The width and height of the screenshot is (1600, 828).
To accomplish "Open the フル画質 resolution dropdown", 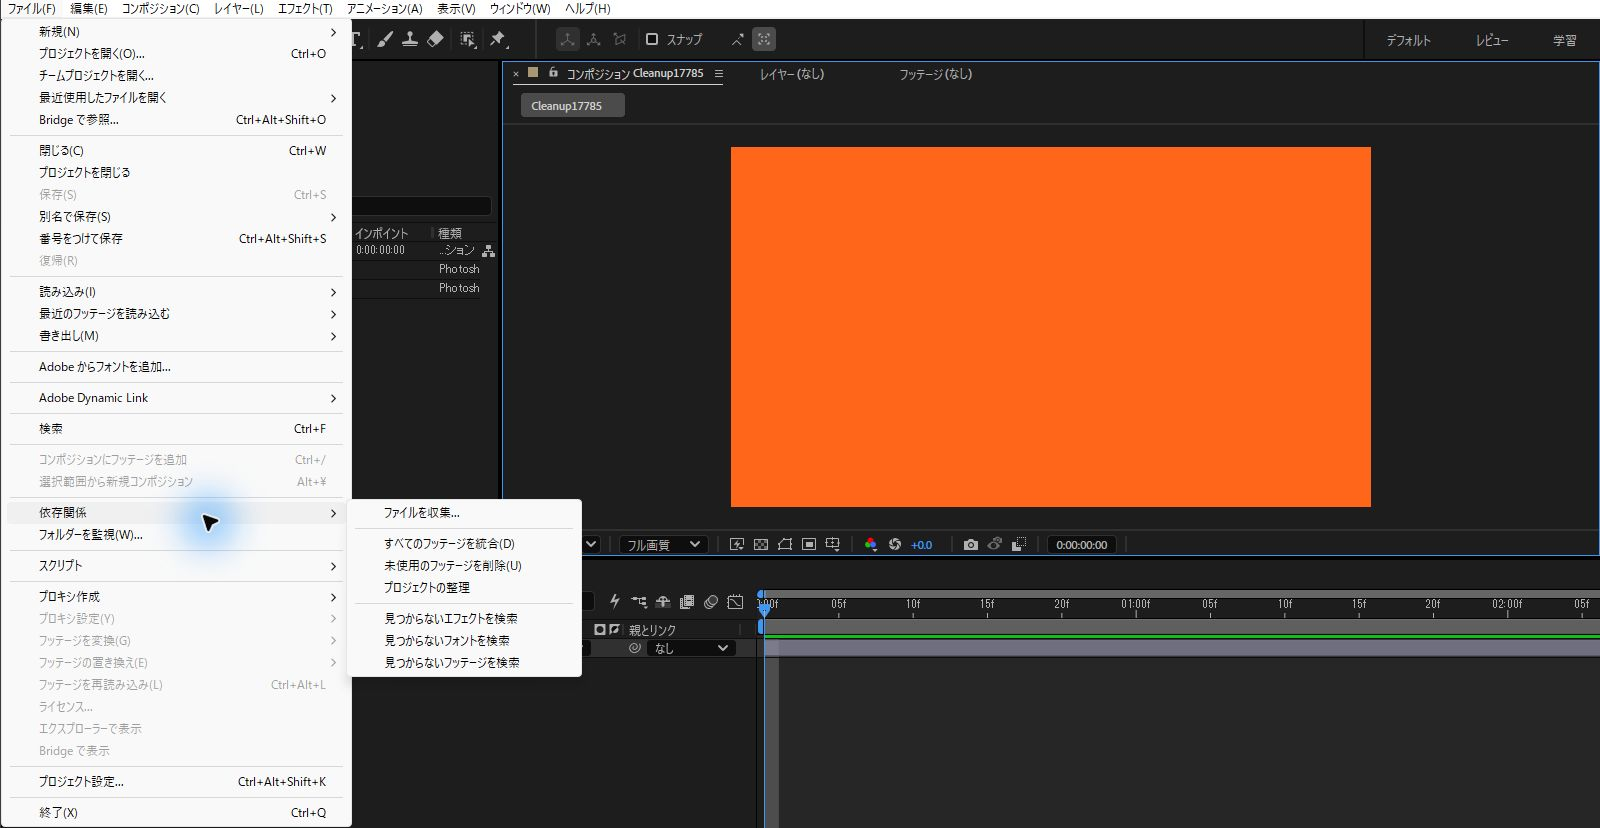I will (x=663, y=544).
